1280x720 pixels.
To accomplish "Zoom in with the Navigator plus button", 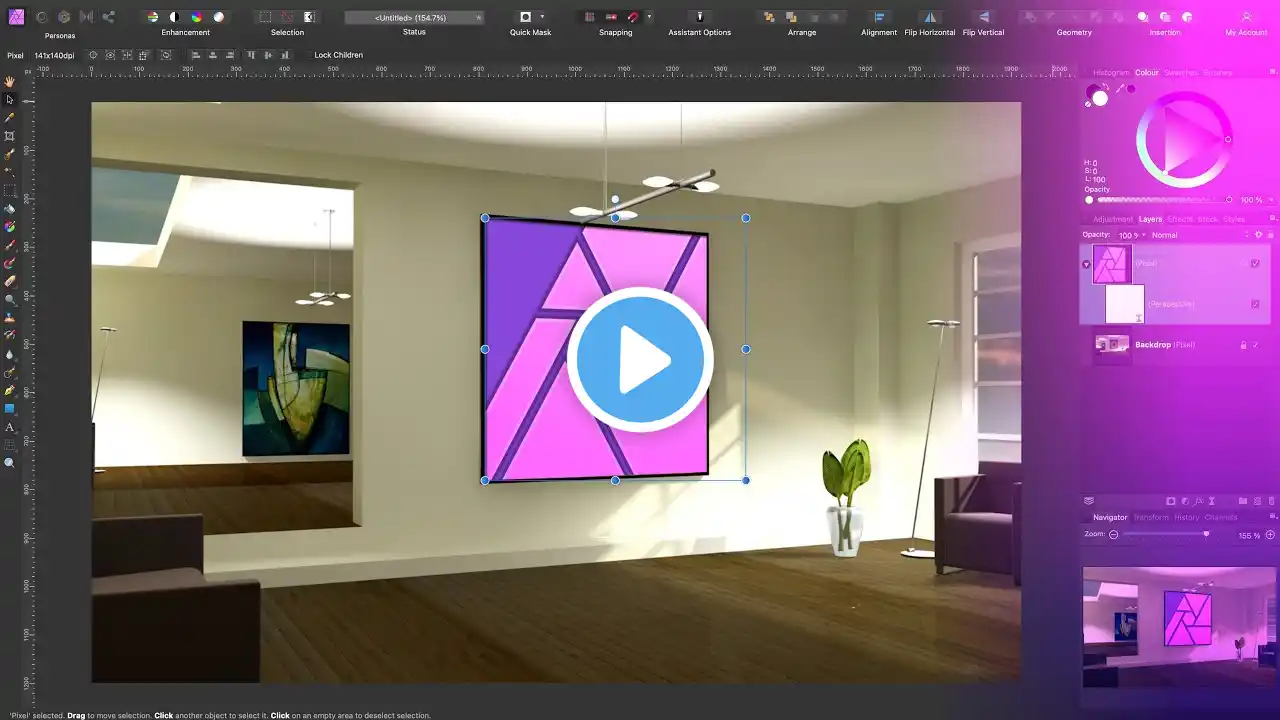I will tap(1270, 535).
